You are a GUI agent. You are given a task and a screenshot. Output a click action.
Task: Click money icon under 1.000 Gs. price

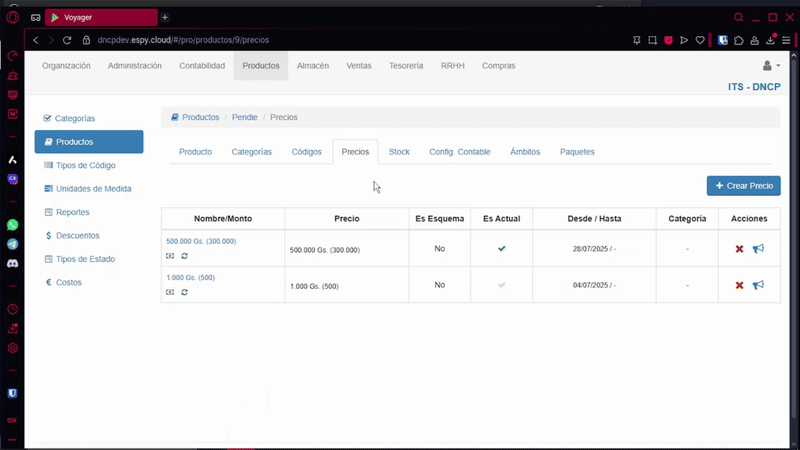(x=170, y=292)
